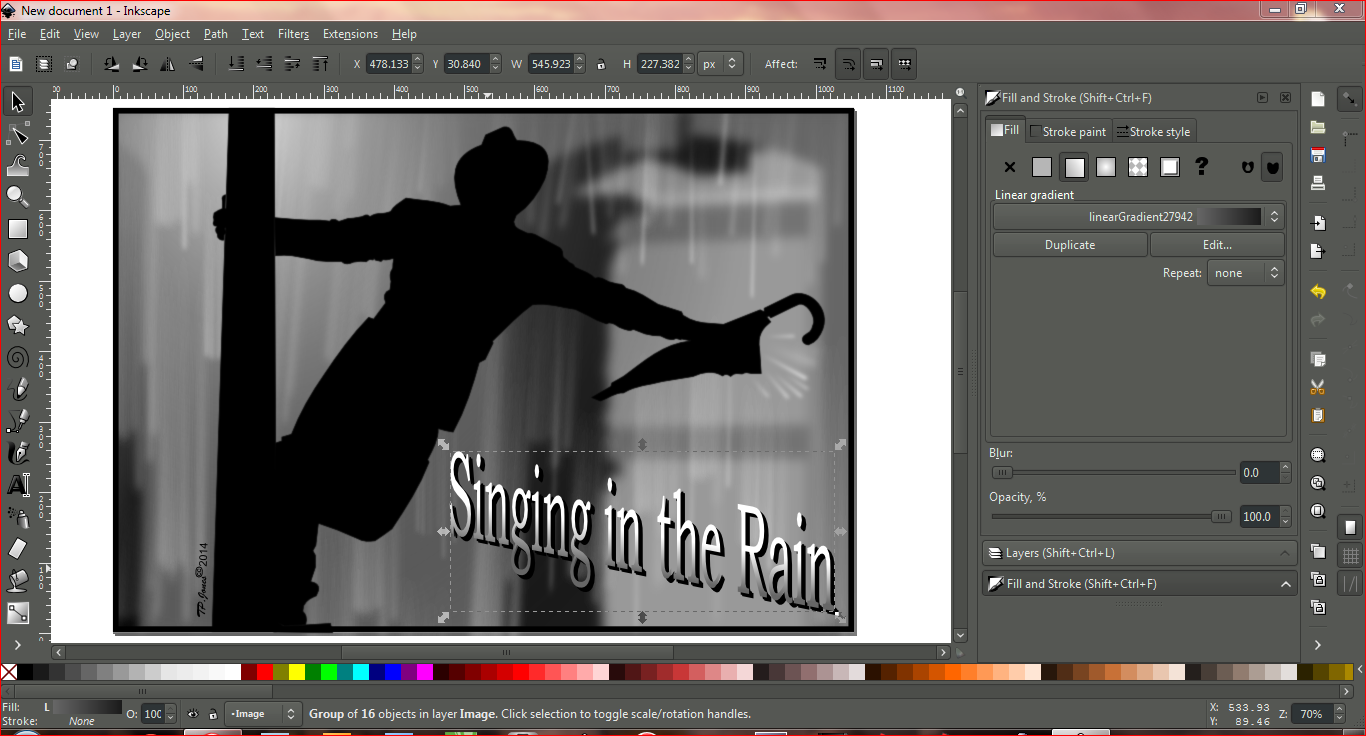Open the Image layer dropdown
Screen dimensions: 1366x736
pyautogui.click(x=263, y=714)
